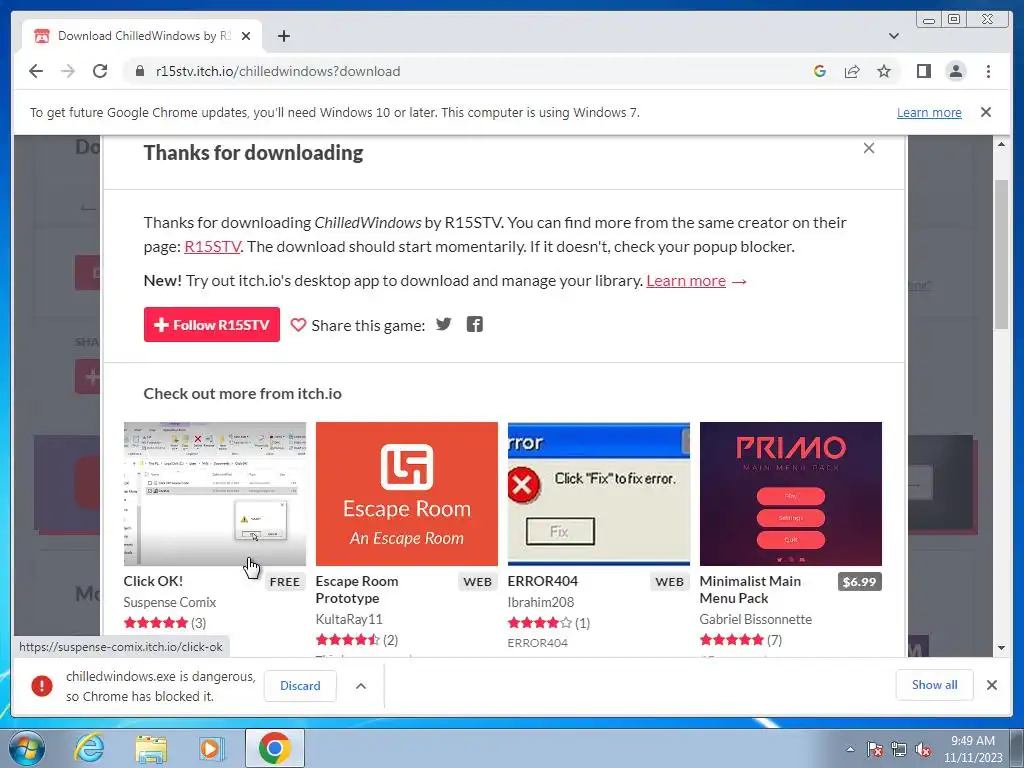The height and width of the screenshot is (768, 1024).
Task: Show hidden system tray icons
Action: point(850,750)
